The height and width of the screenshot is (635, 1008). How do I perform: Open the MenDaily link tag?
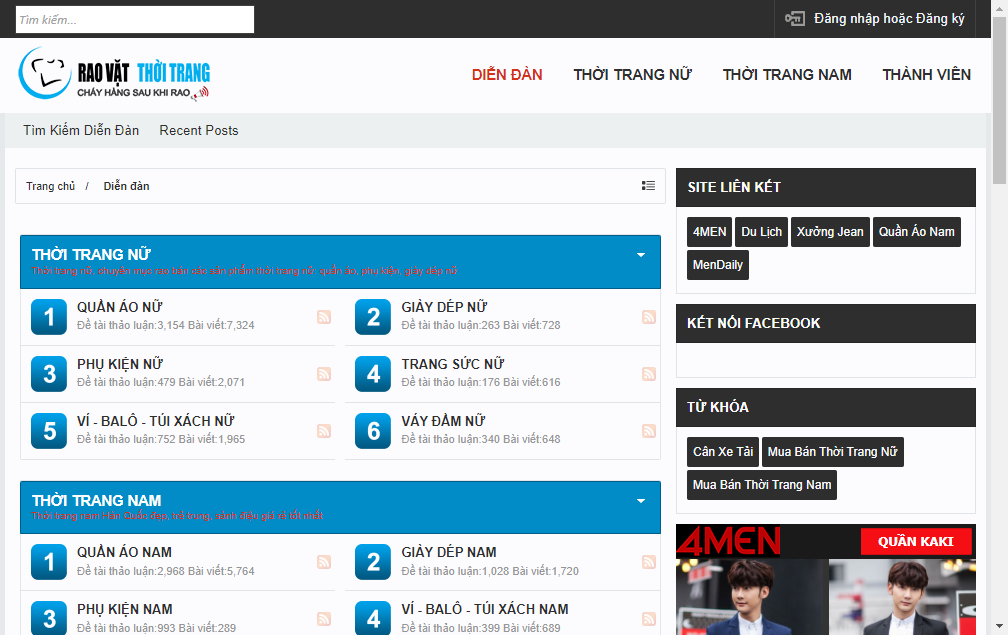[718, 265]
